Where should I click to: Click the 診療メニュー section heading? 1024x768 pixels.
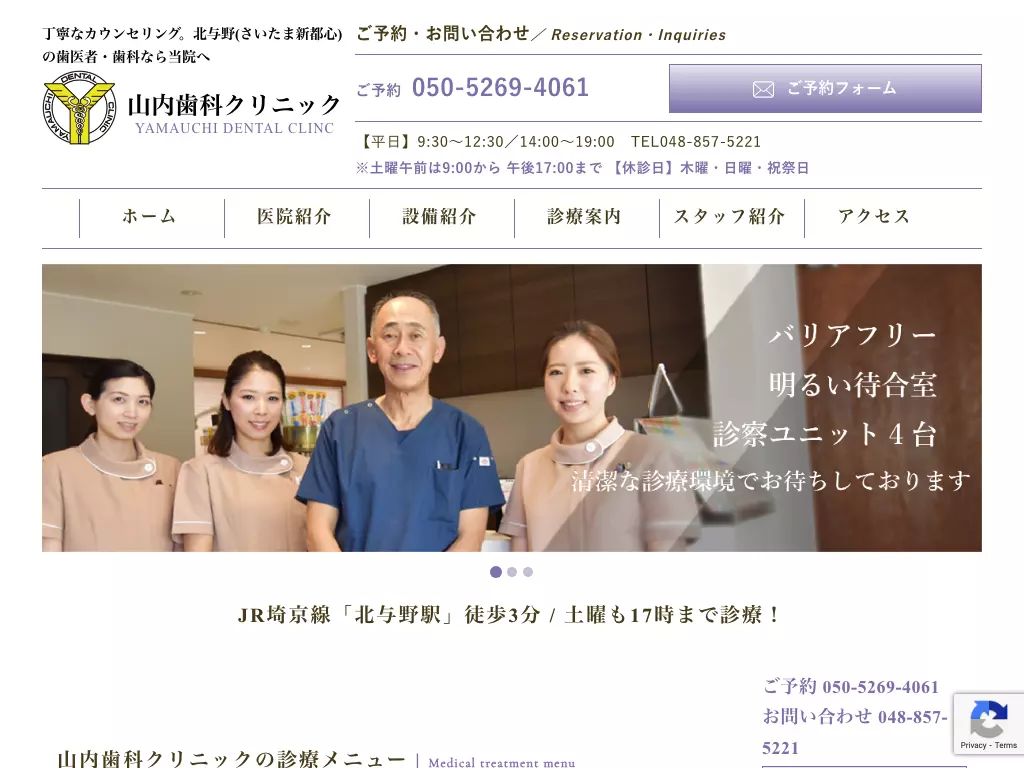(232, 759)
